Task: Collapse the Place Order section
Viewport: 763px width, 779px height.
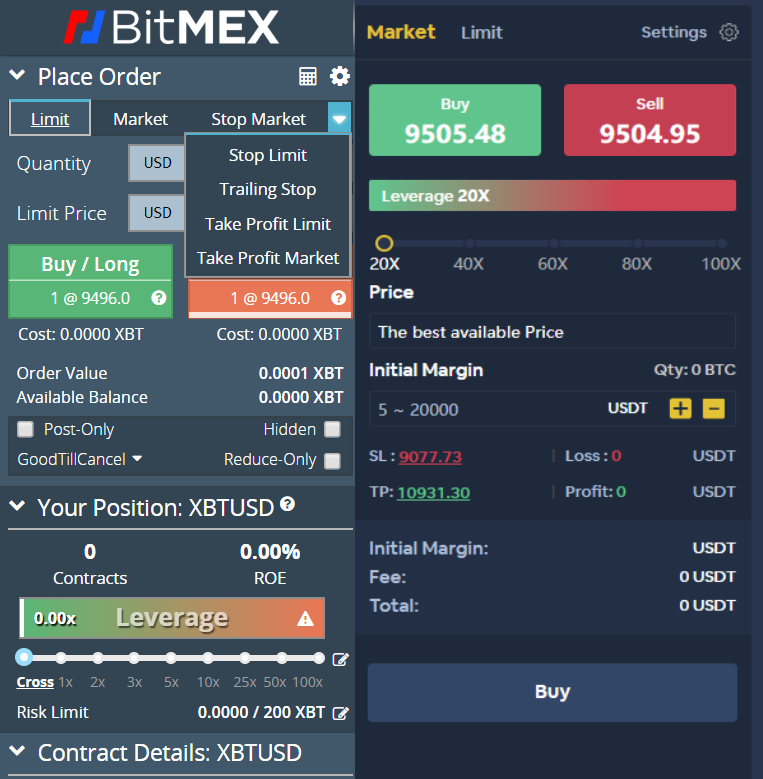Action: point(17,76)
